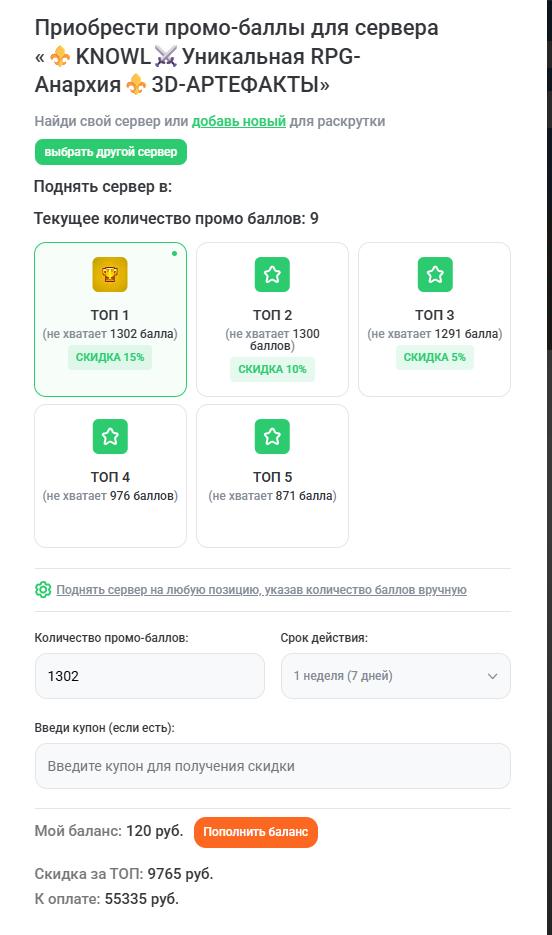Click the green star icon for ТОП 4
This screenshot has height=935, width=552.
click(x=110, y=436)
